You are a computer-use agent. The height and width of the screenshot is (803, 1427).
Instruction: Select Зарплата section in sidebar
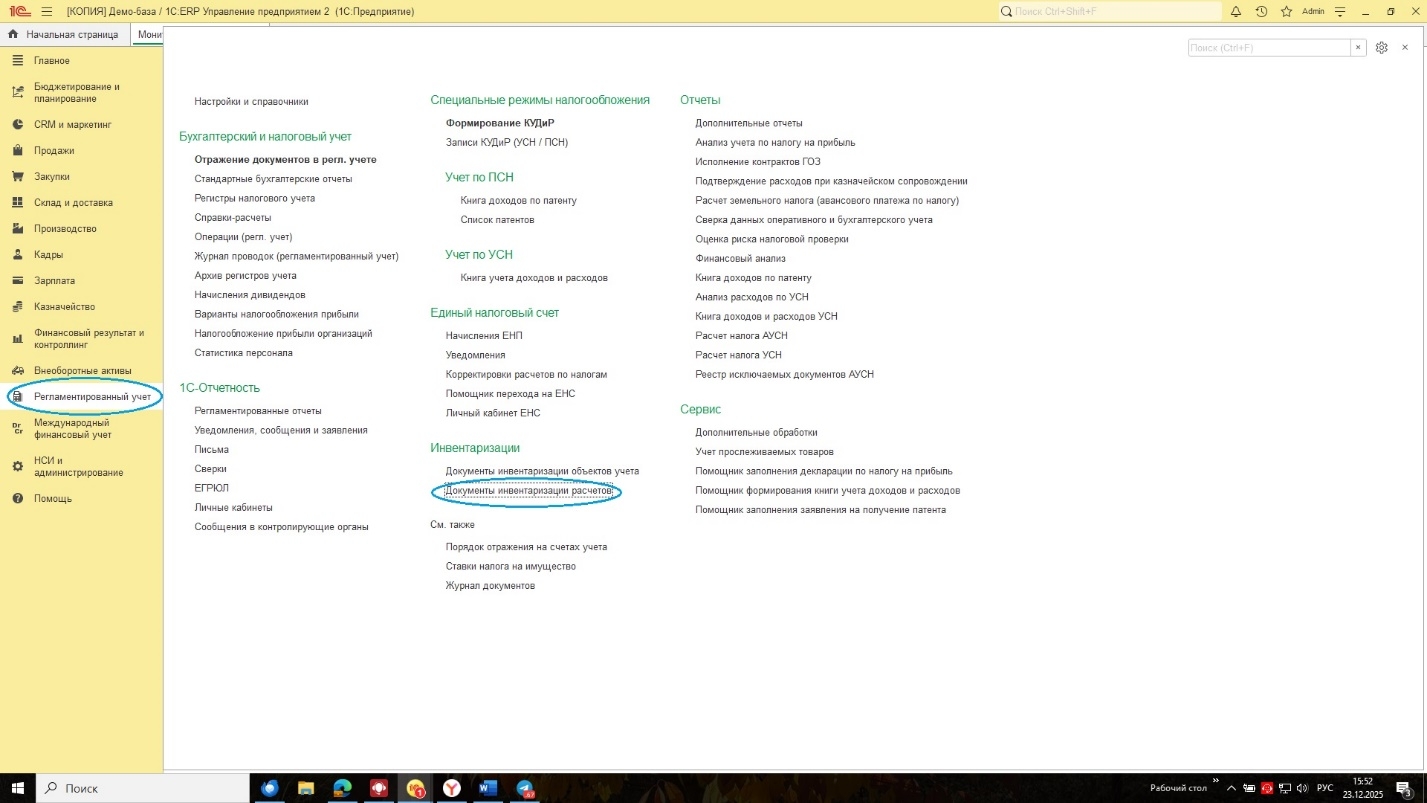[54, 281]
